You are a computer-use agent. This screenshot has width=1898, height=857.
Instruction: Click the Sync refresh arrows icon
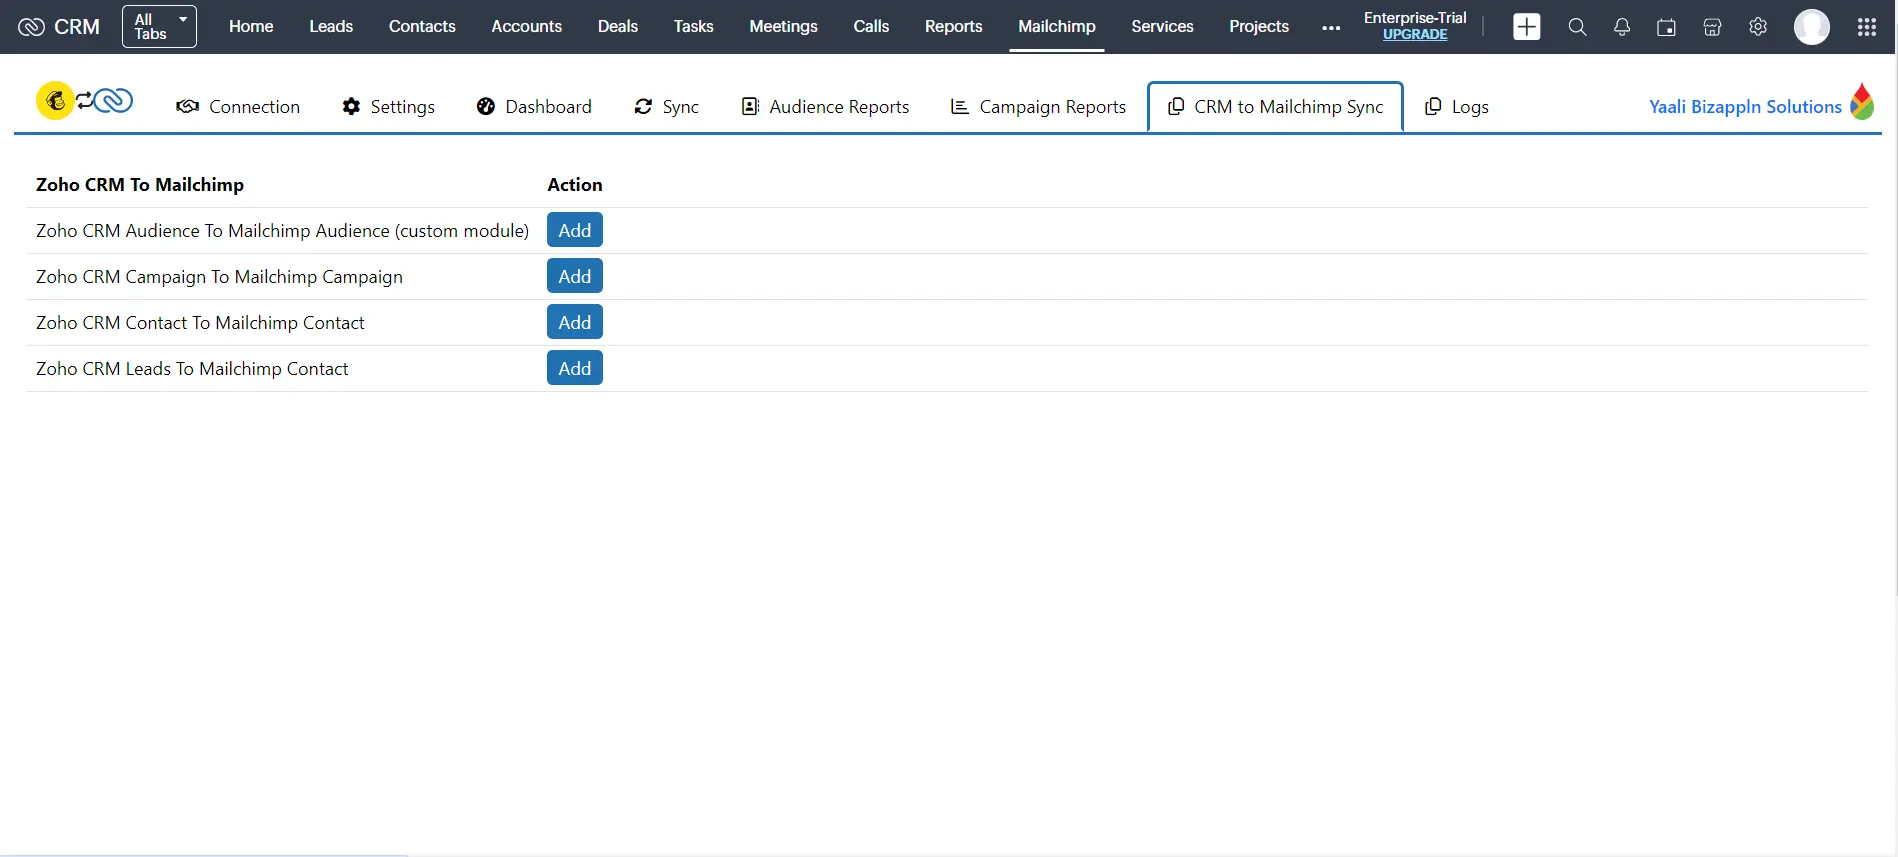tap(643, 107)
